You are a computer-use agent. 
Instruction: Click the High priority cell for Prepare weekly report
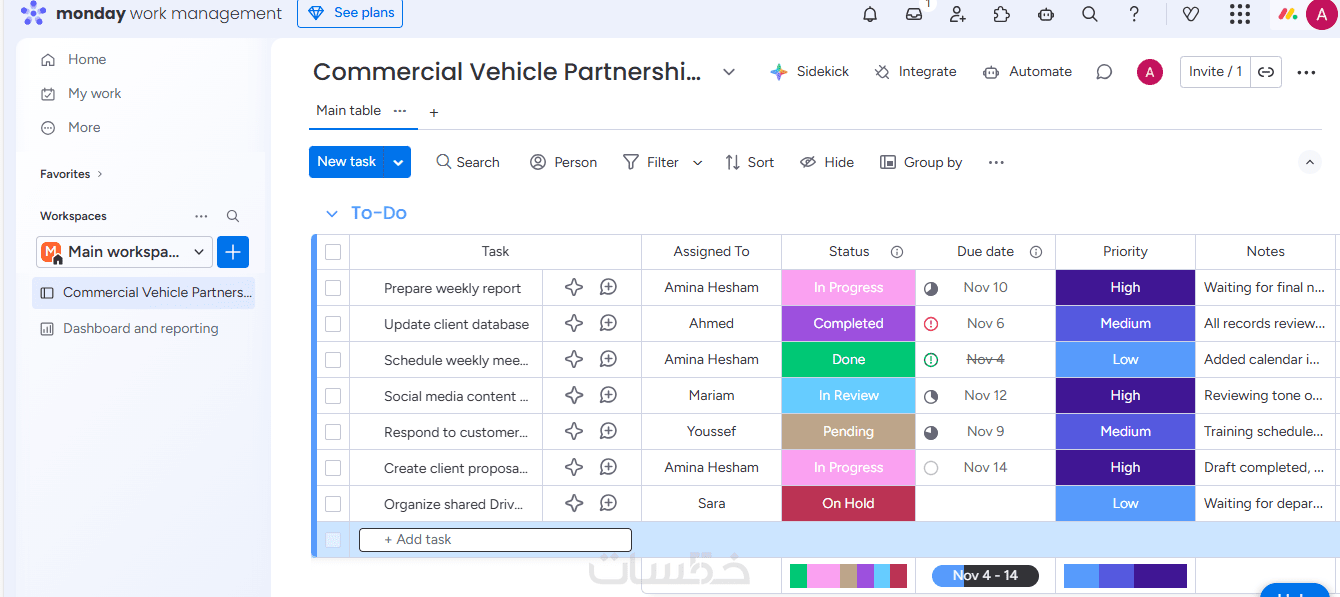pyautogui.click(x=1125, y=288)
